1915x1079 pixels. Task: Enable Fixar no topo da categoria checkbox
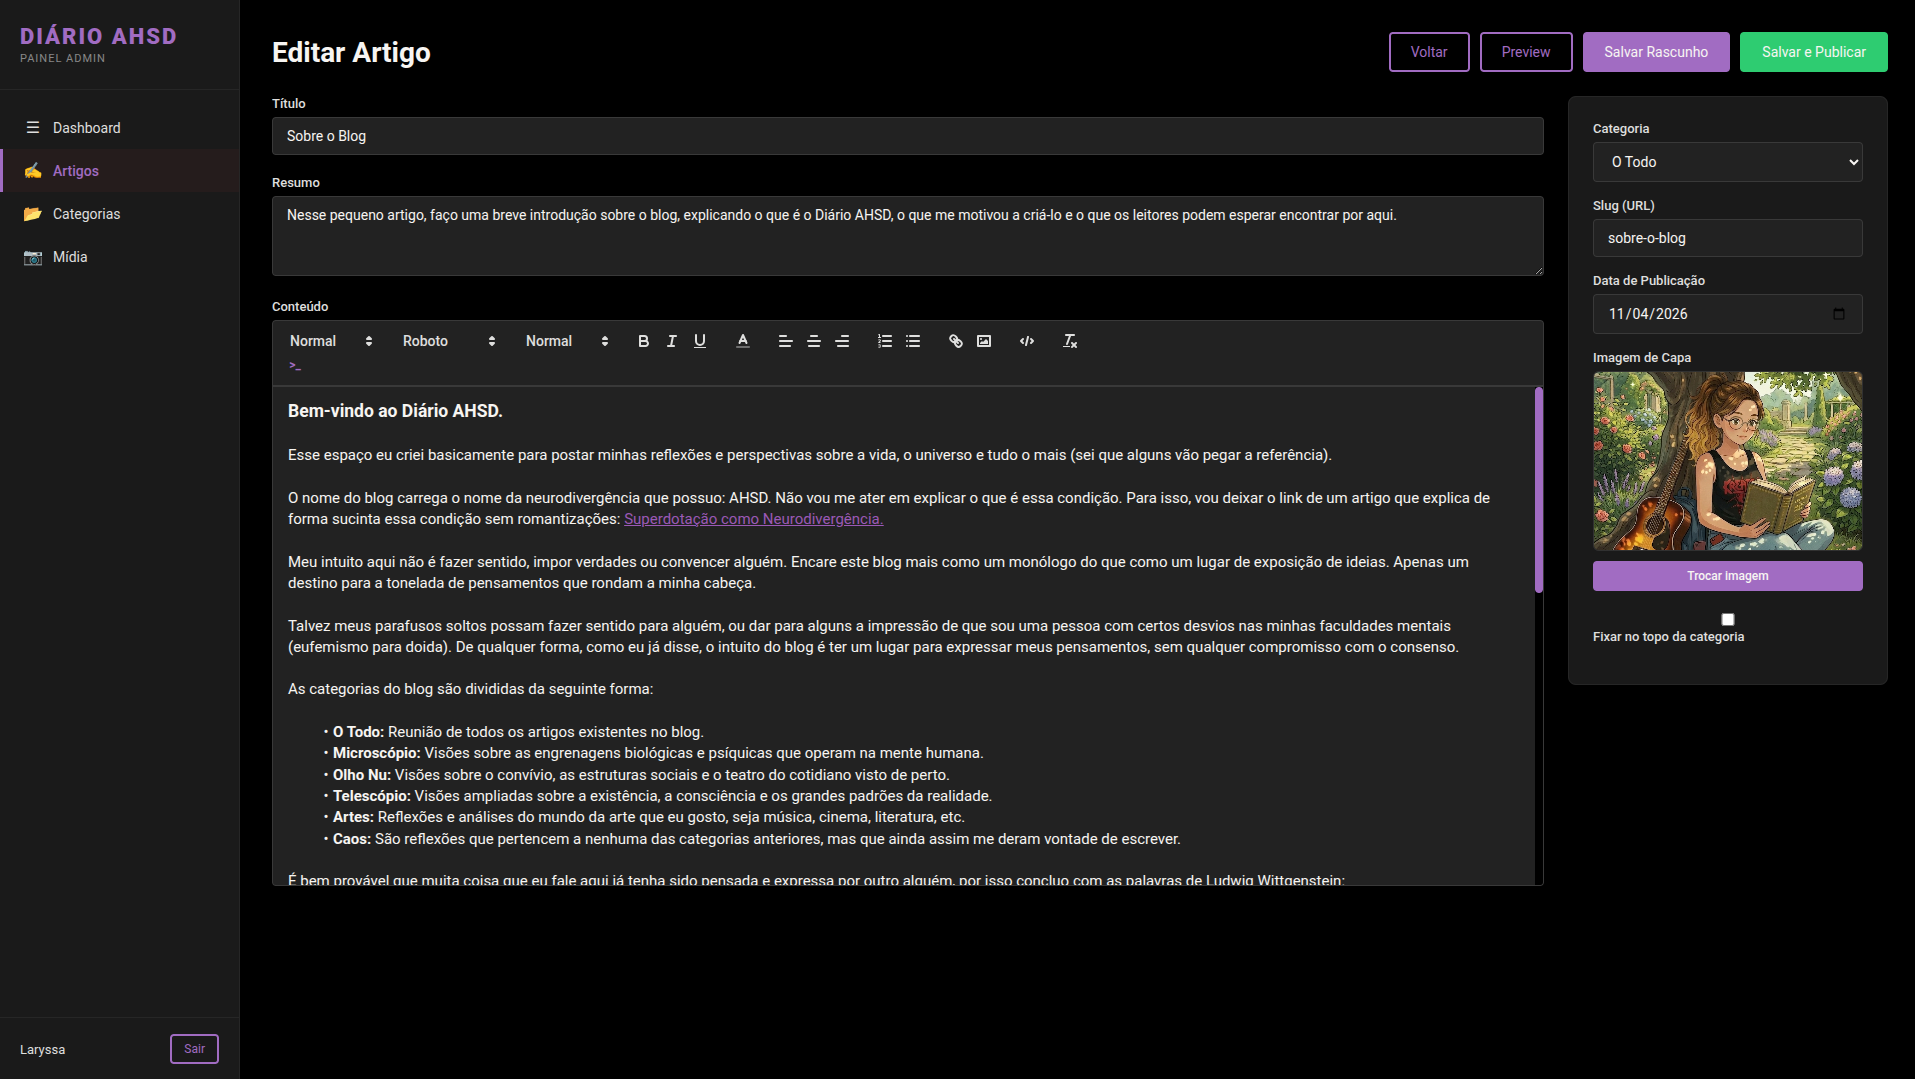point(1728,619)
